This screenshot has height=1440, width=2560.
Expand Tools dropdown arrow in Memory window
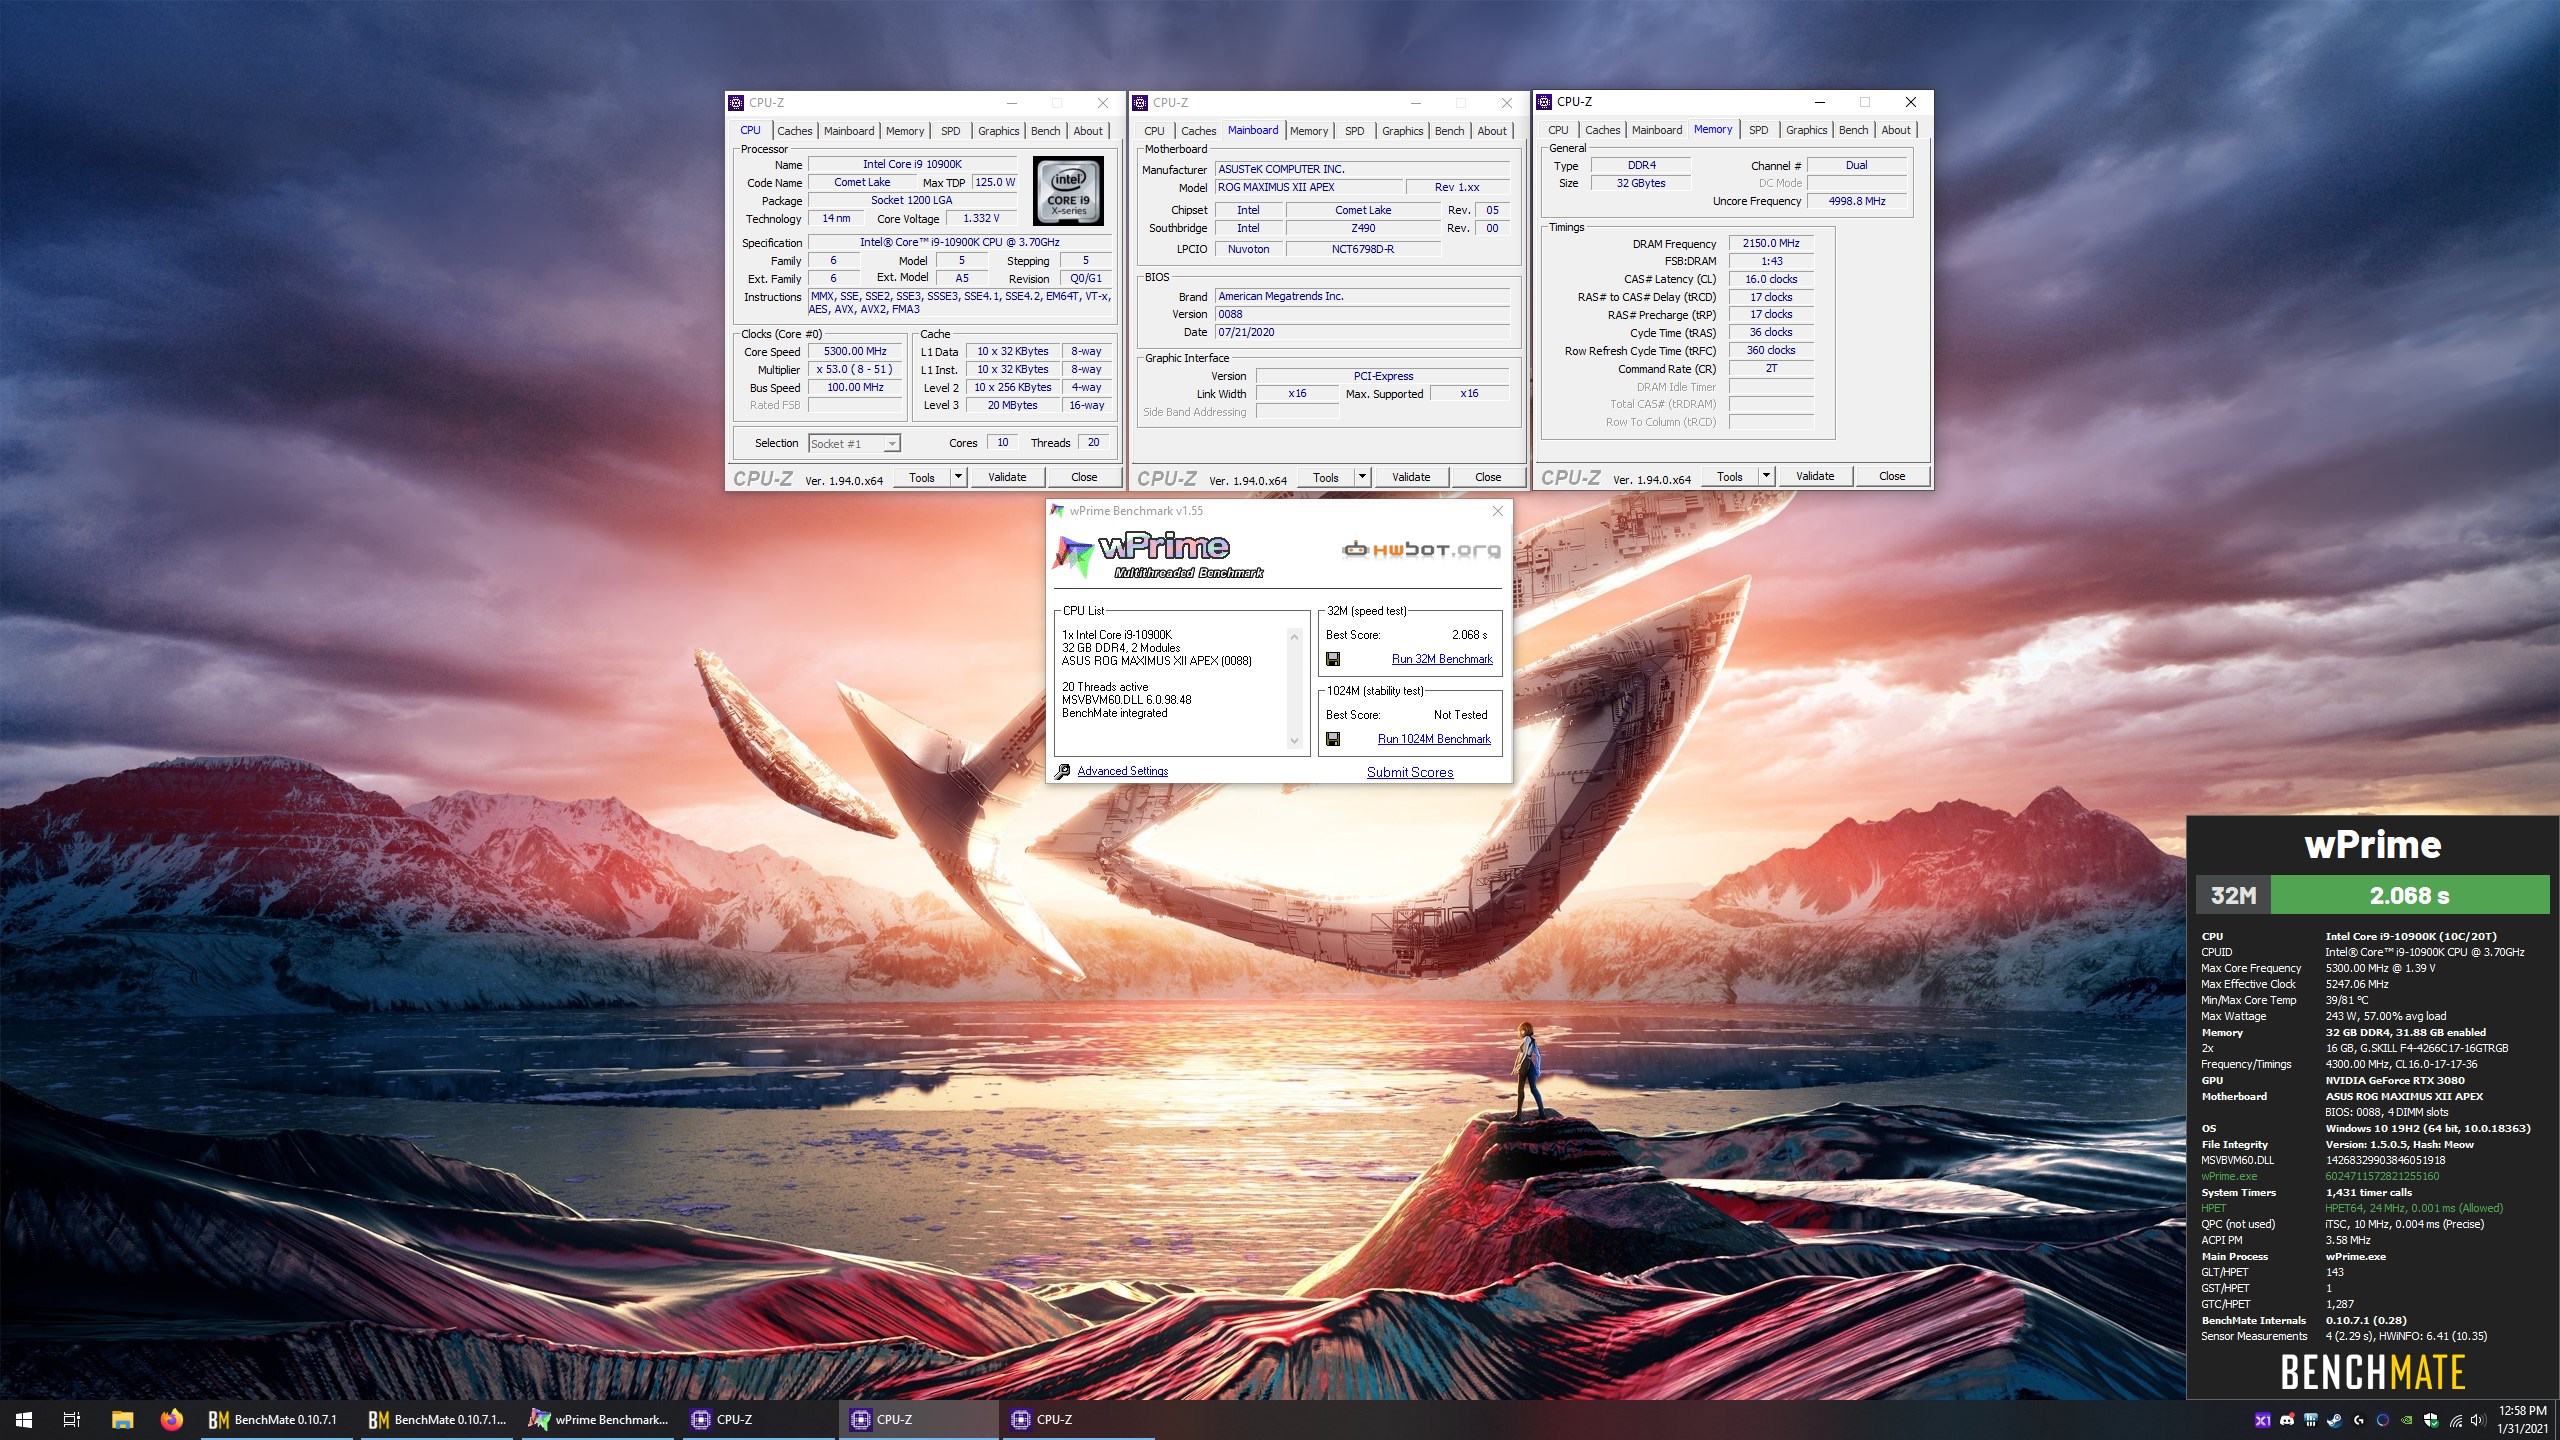pos(1766,476)
